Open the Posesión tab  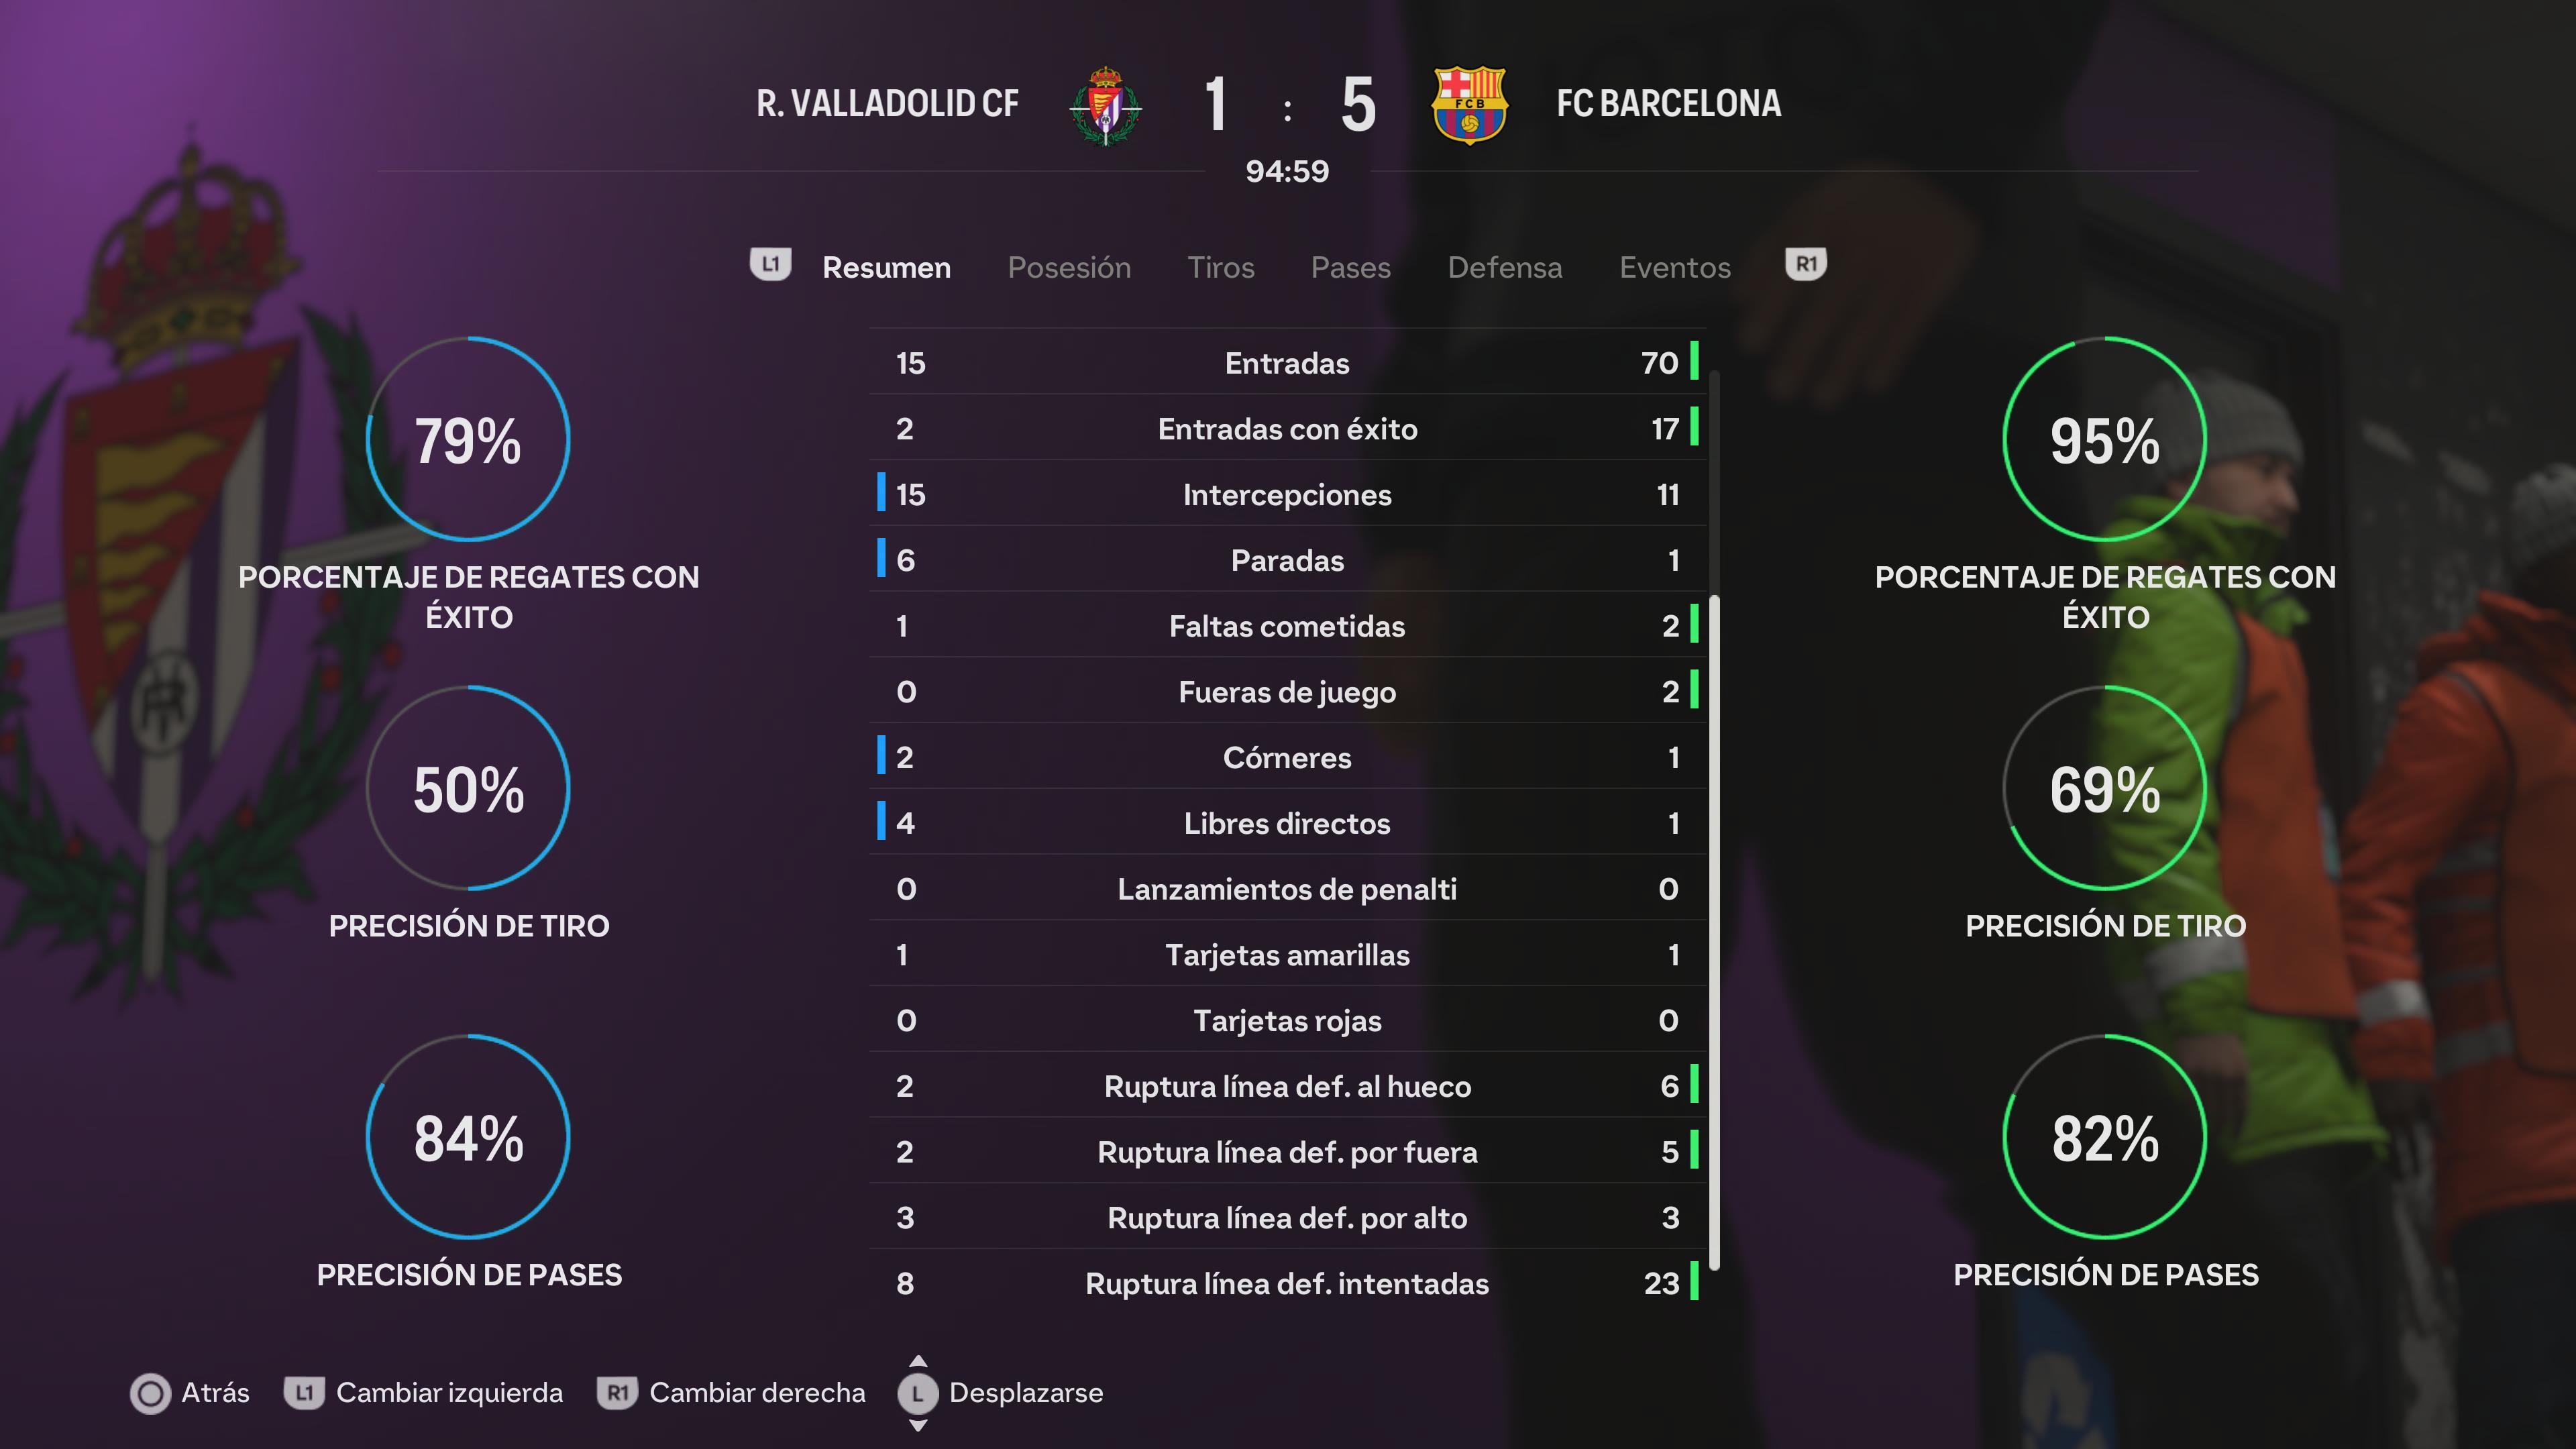point(1069,267)
